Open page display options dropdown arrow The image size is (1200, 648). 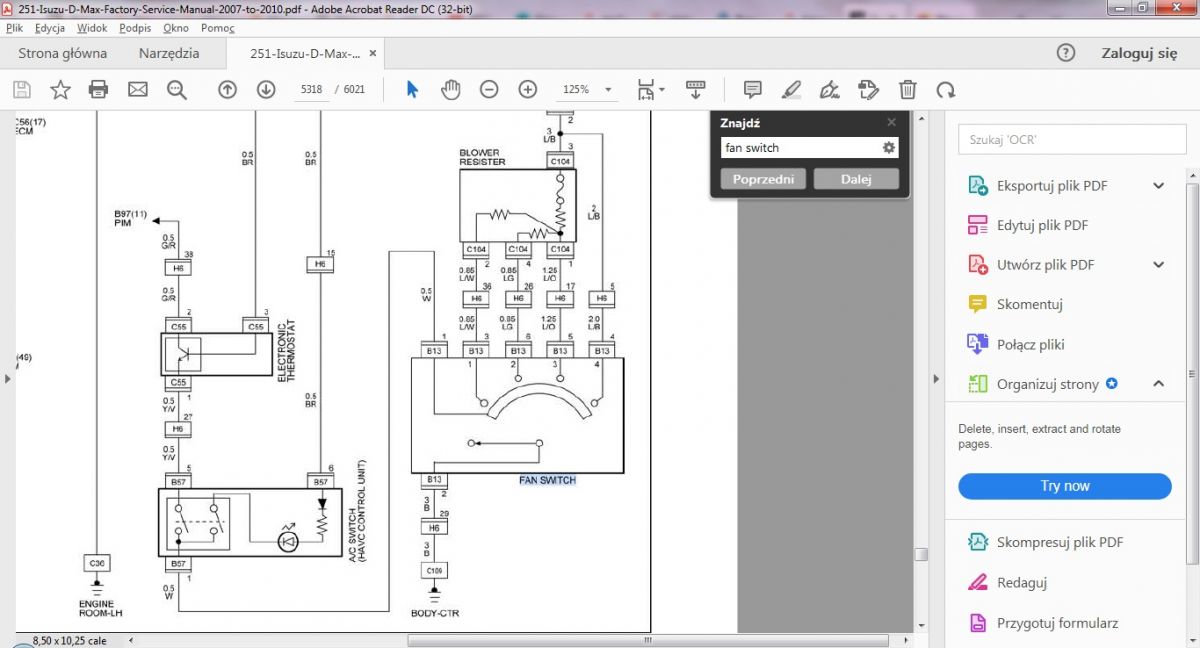click(662, 90)
